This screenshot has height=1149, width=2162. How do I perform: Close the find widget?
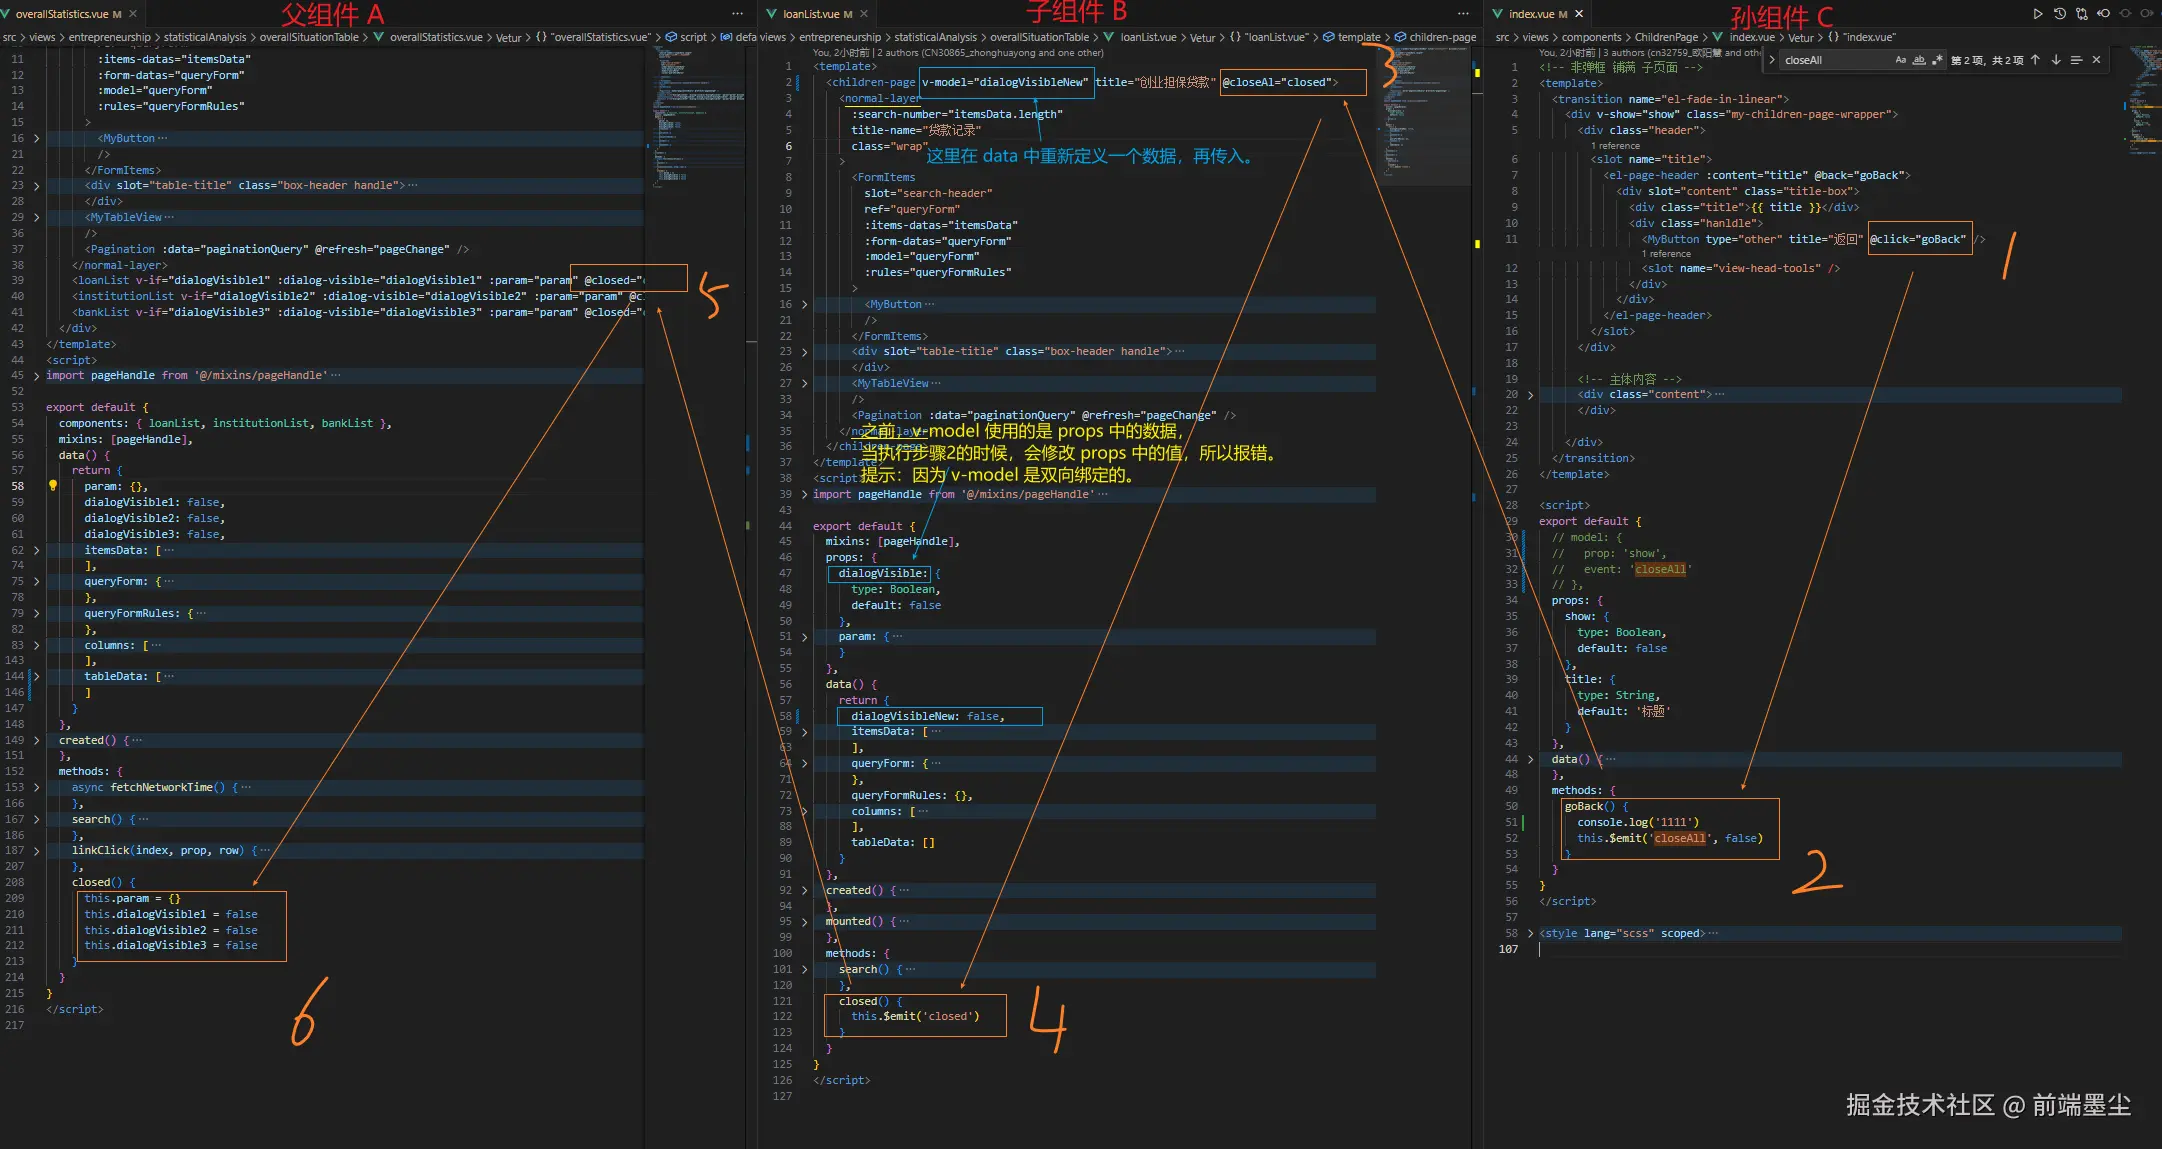(x=2097, y=60)
